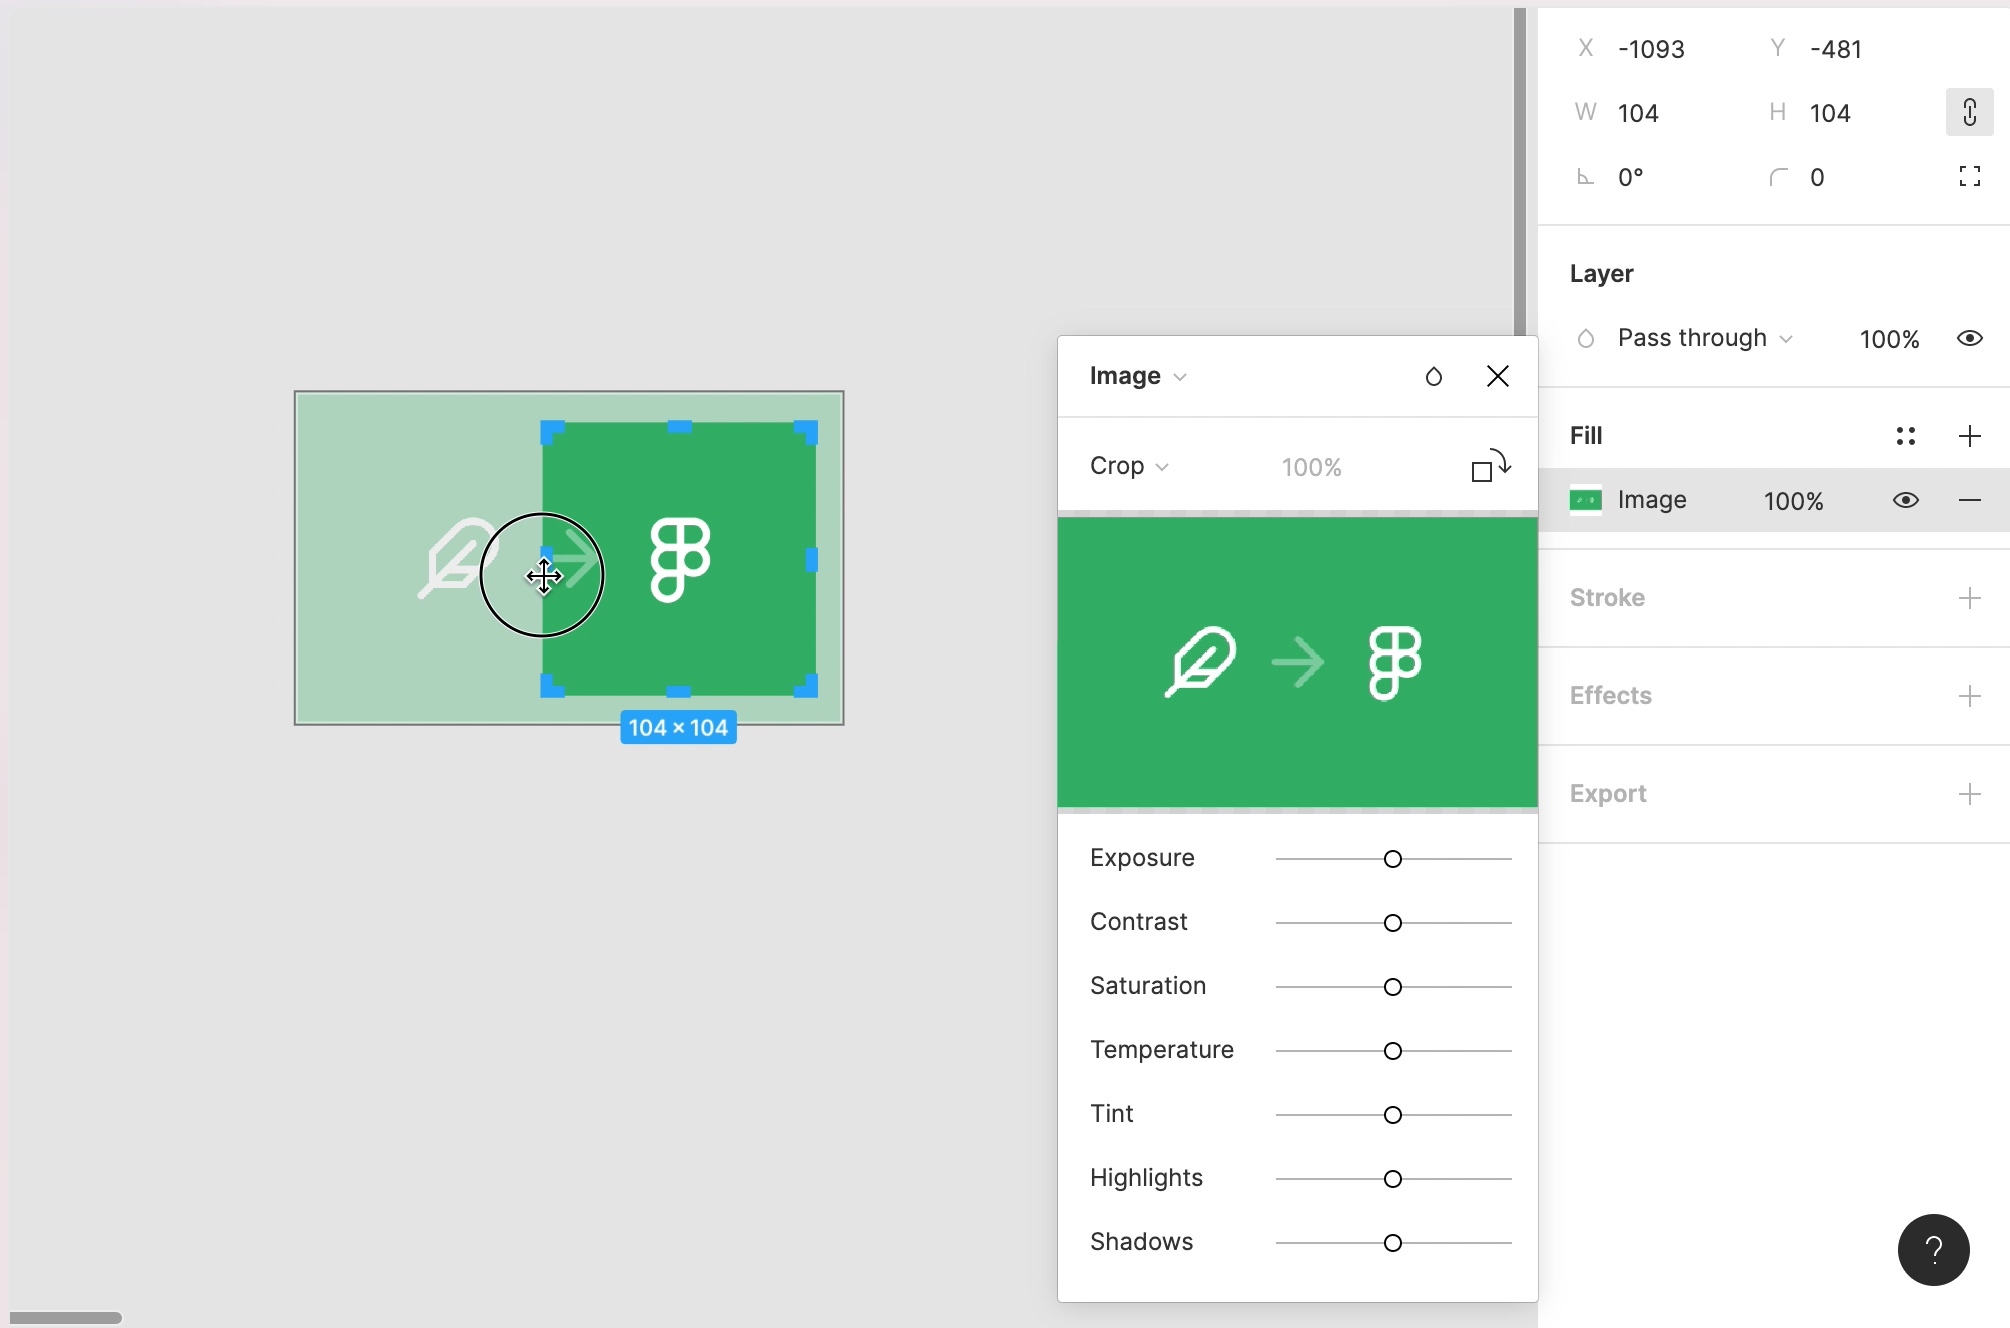Click the constrain proportions link icon
This screenshot has width=2010, height=1328.
[x=1969, y=112]
